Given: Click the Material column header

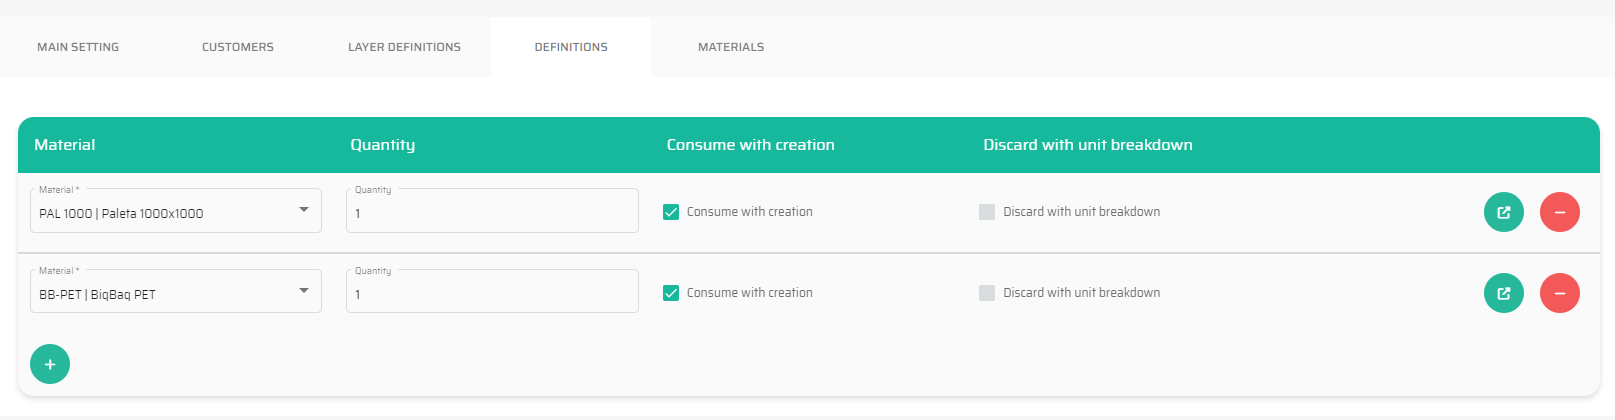Looking at the screenshot, I should pos(65,145).
